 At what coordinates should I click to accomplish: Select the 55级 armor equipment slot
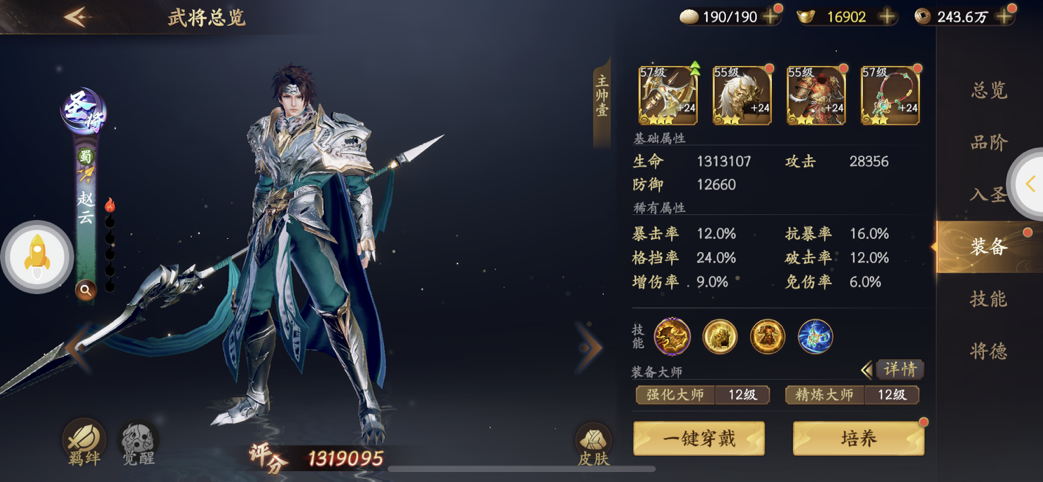[x=816, y=96]
